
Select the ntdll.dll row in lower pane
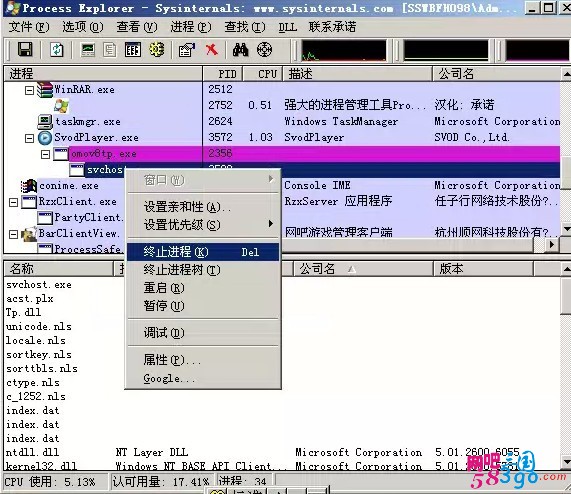[282, 452]
